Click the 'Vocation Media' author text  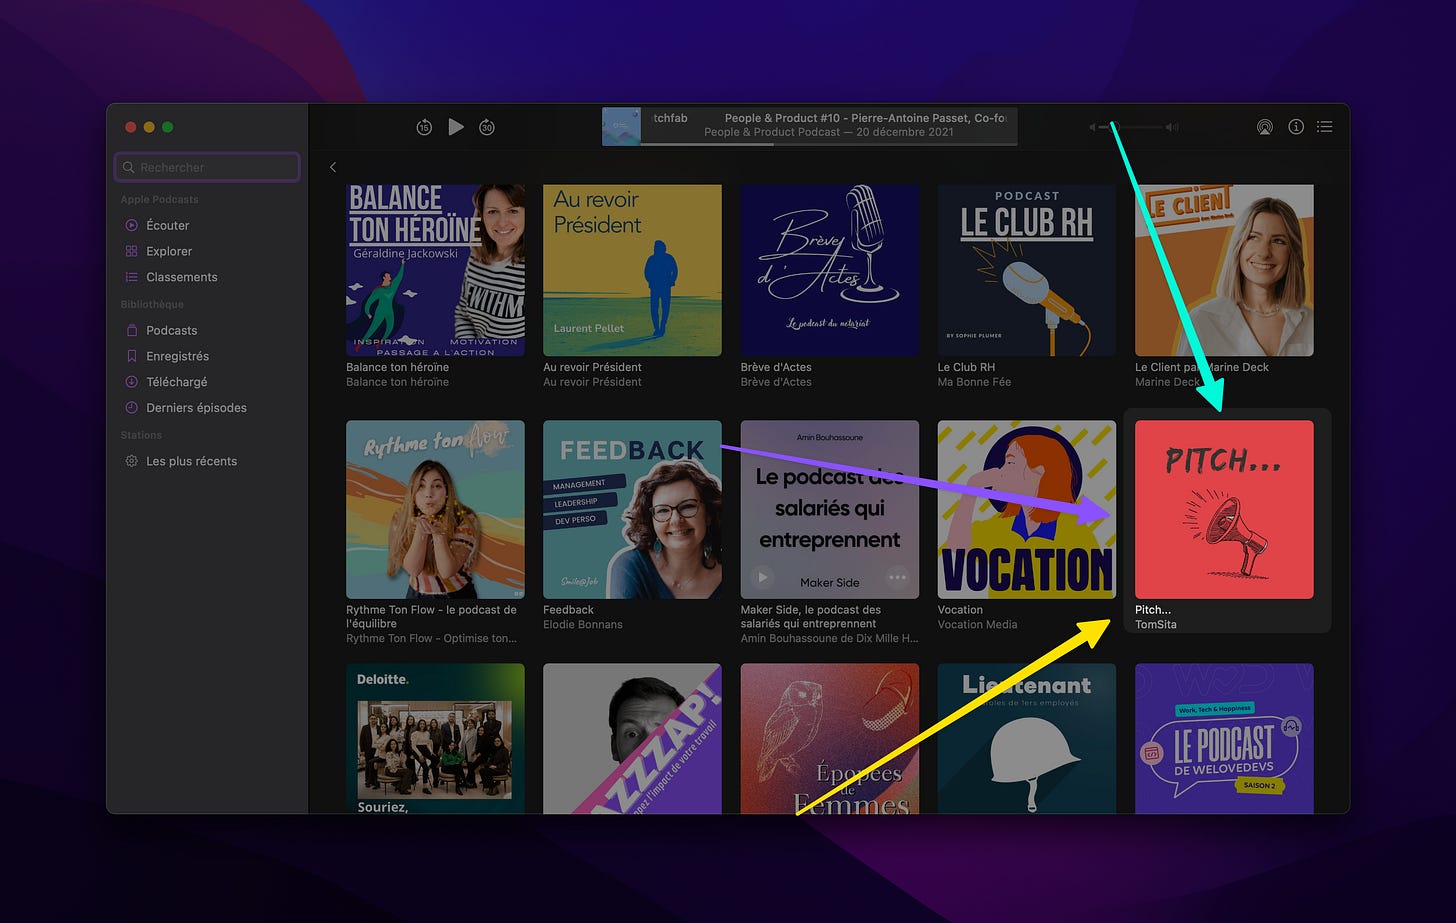coord(977,624)
